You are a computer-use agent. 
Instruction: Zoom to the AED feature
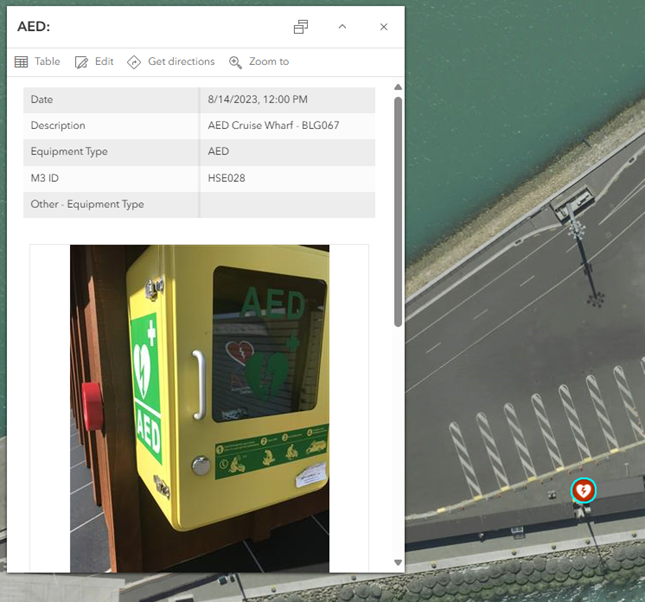pos(259,62)
